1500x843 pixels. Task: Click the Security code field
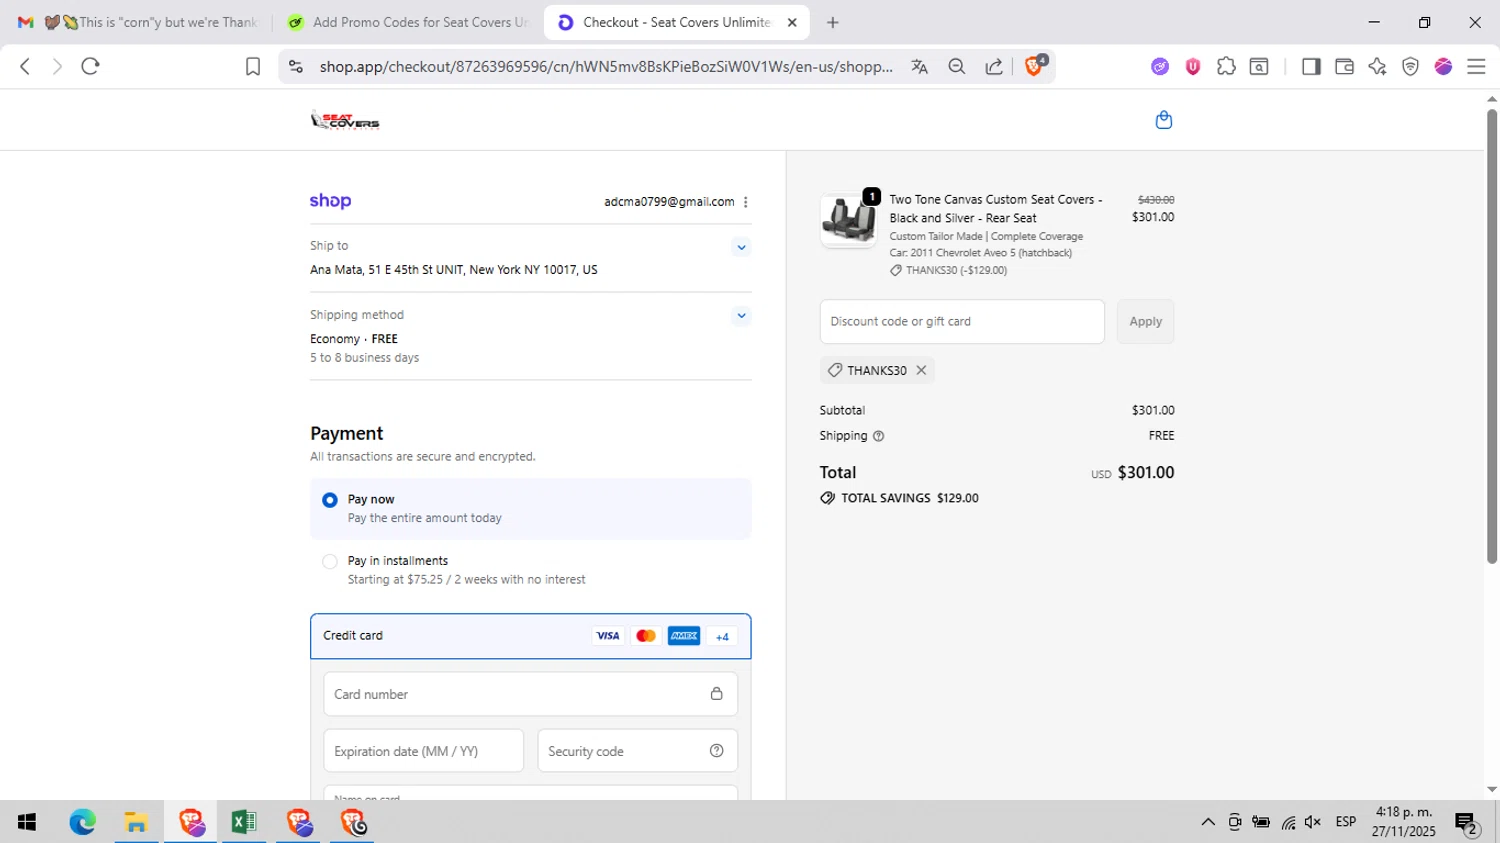[x=637, y=751]
